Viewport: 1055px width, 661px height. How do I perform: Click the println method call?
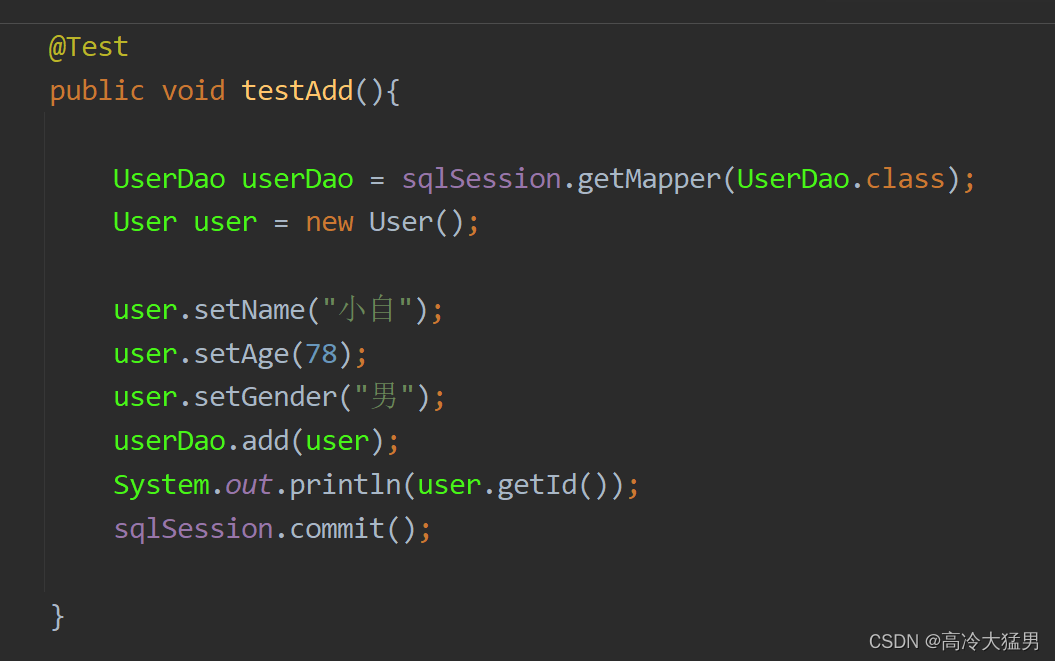click(x=344, y=485)
